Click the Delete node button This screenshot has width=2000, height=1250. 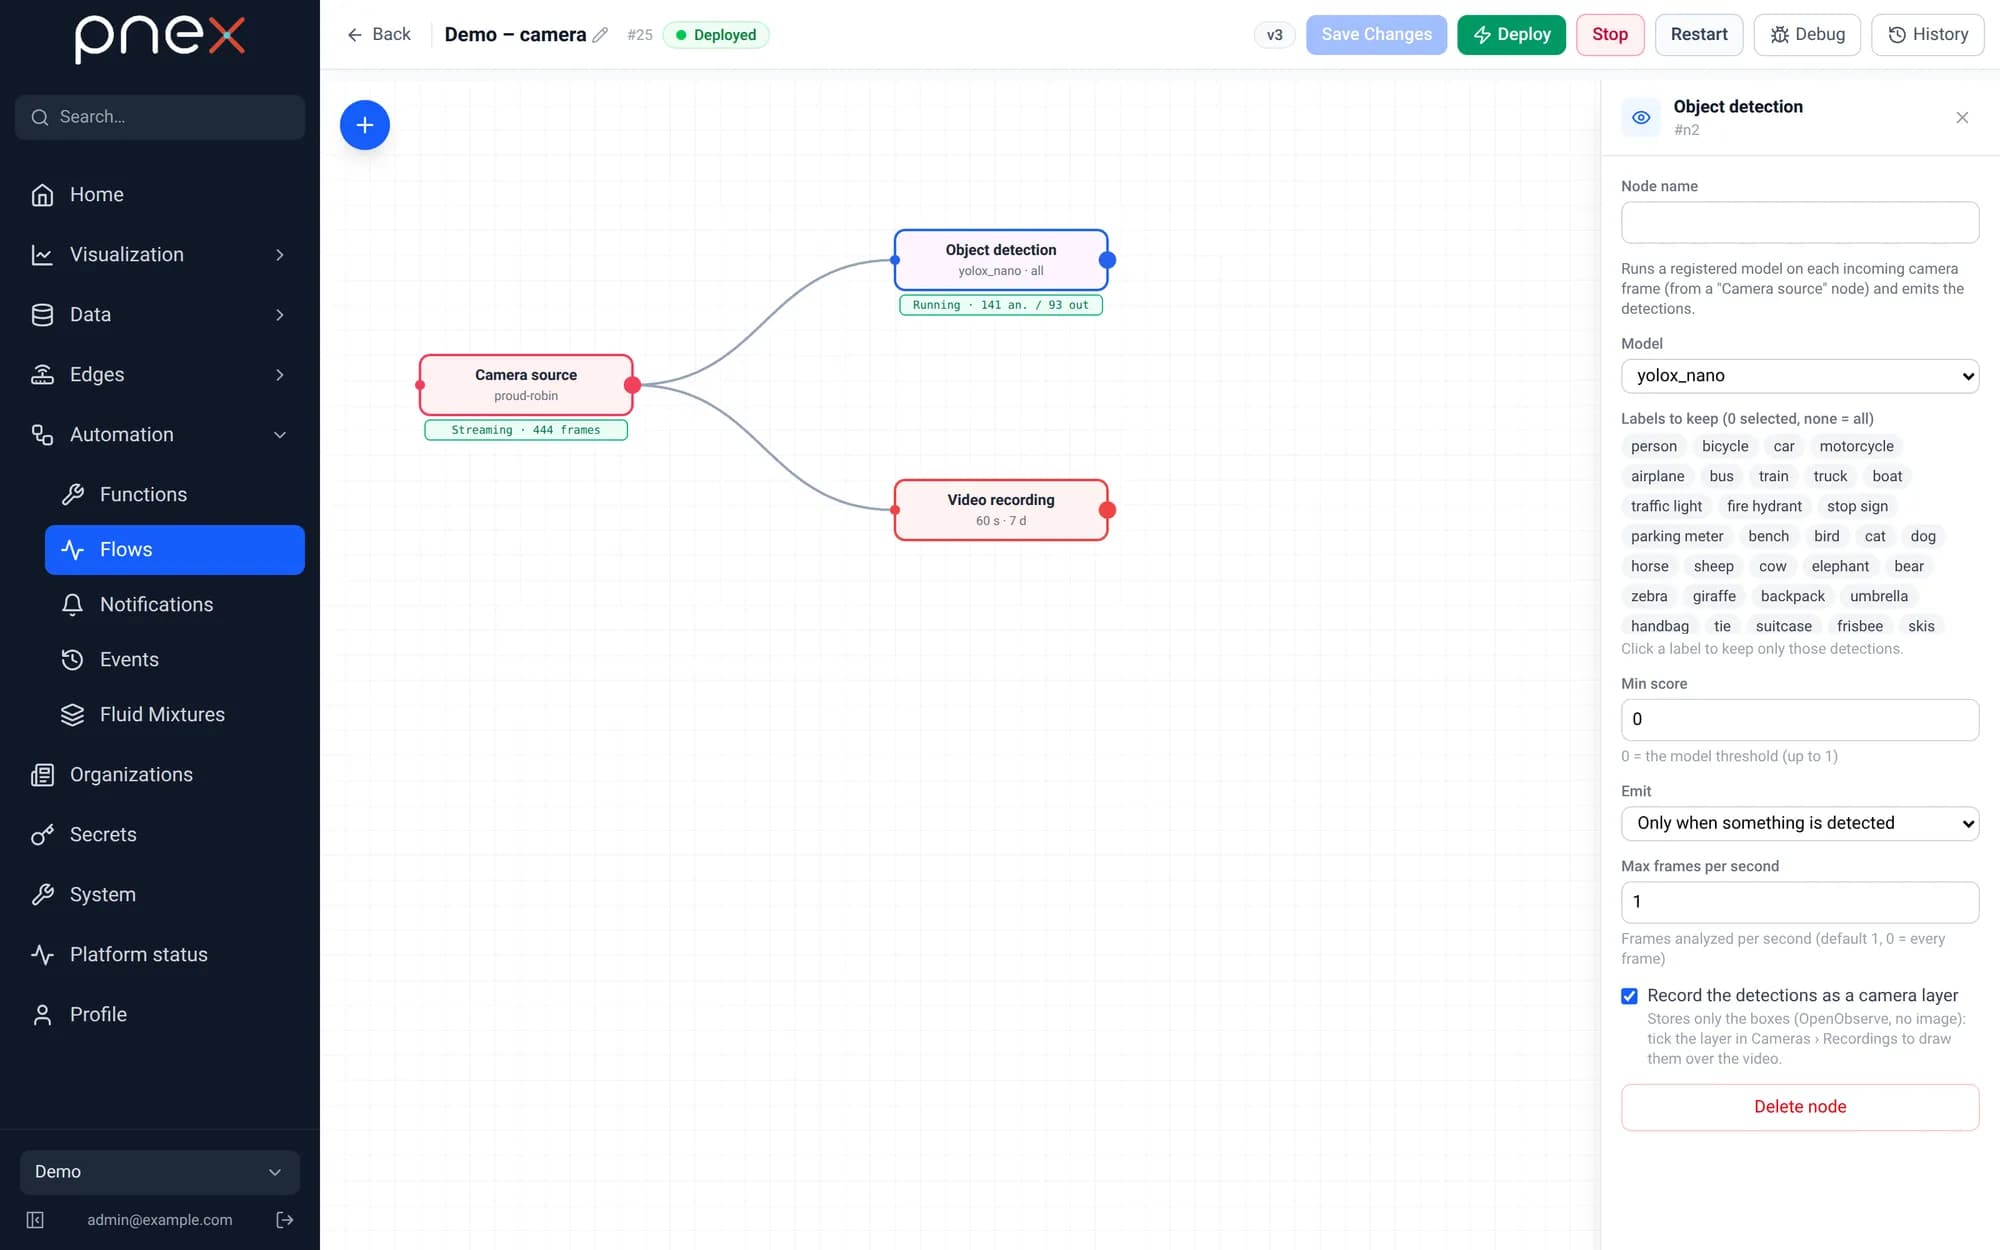coord(1800,1107)
